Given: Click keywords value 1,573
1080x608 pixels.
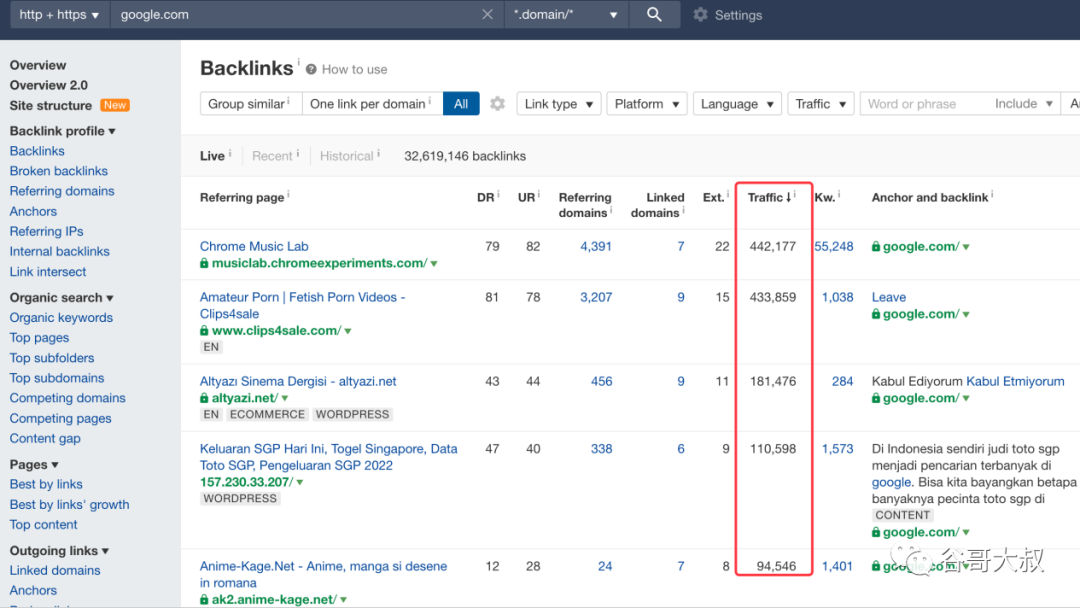Looking at the screenshot, I should [838, 449].
